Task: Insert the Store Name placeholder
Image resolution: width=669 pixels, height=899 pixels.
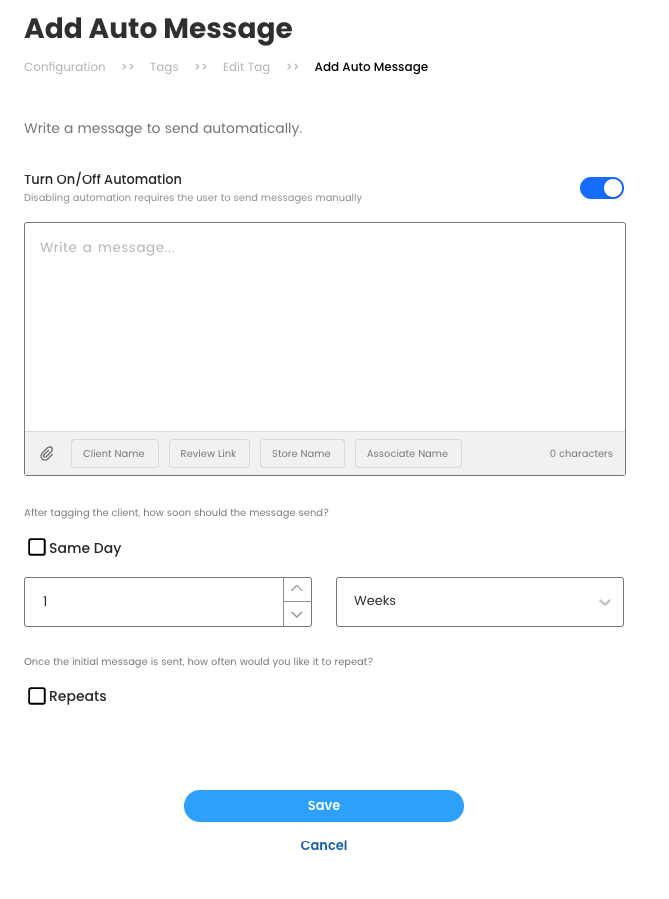Action: [x=301, y=454]
